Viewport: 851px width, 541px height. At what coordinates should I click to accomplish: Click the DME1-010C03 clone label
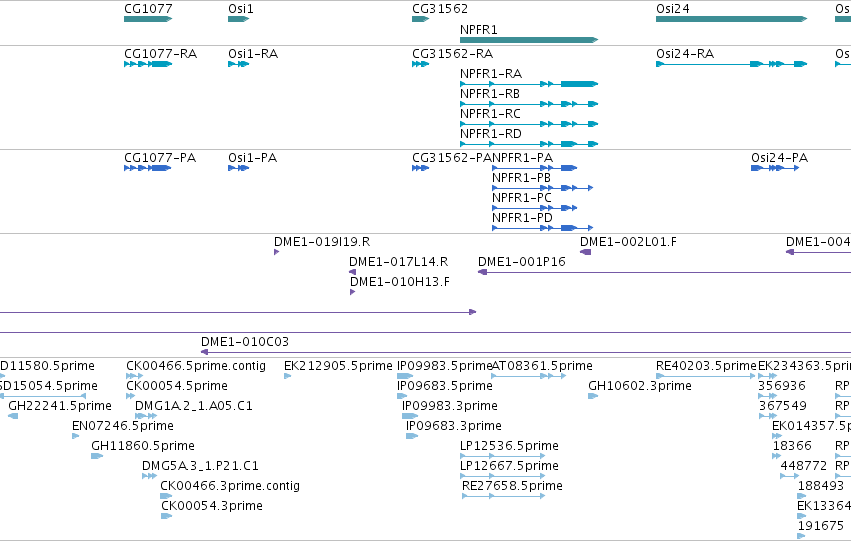click(x=244, y=342)
